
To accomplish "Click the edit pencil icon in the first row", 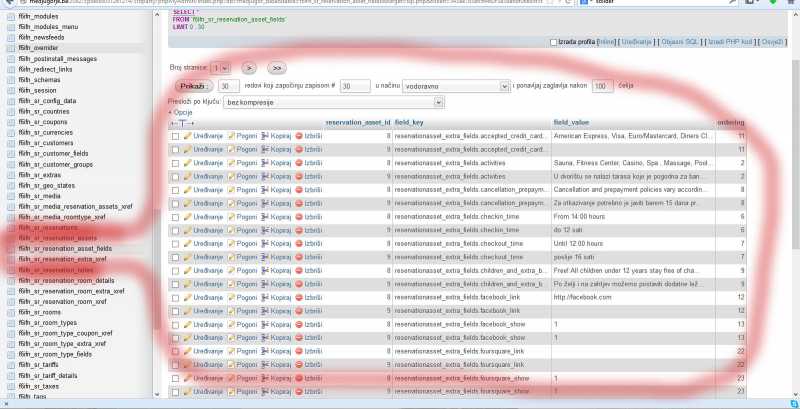I will (188, 134).
